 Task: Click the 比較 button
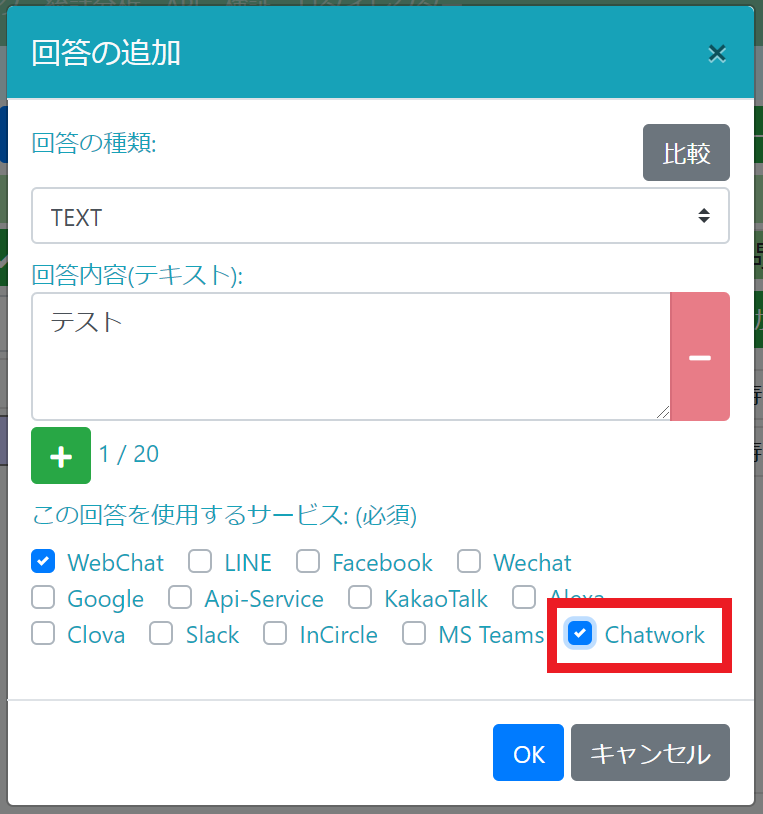(x=686, y=153)
